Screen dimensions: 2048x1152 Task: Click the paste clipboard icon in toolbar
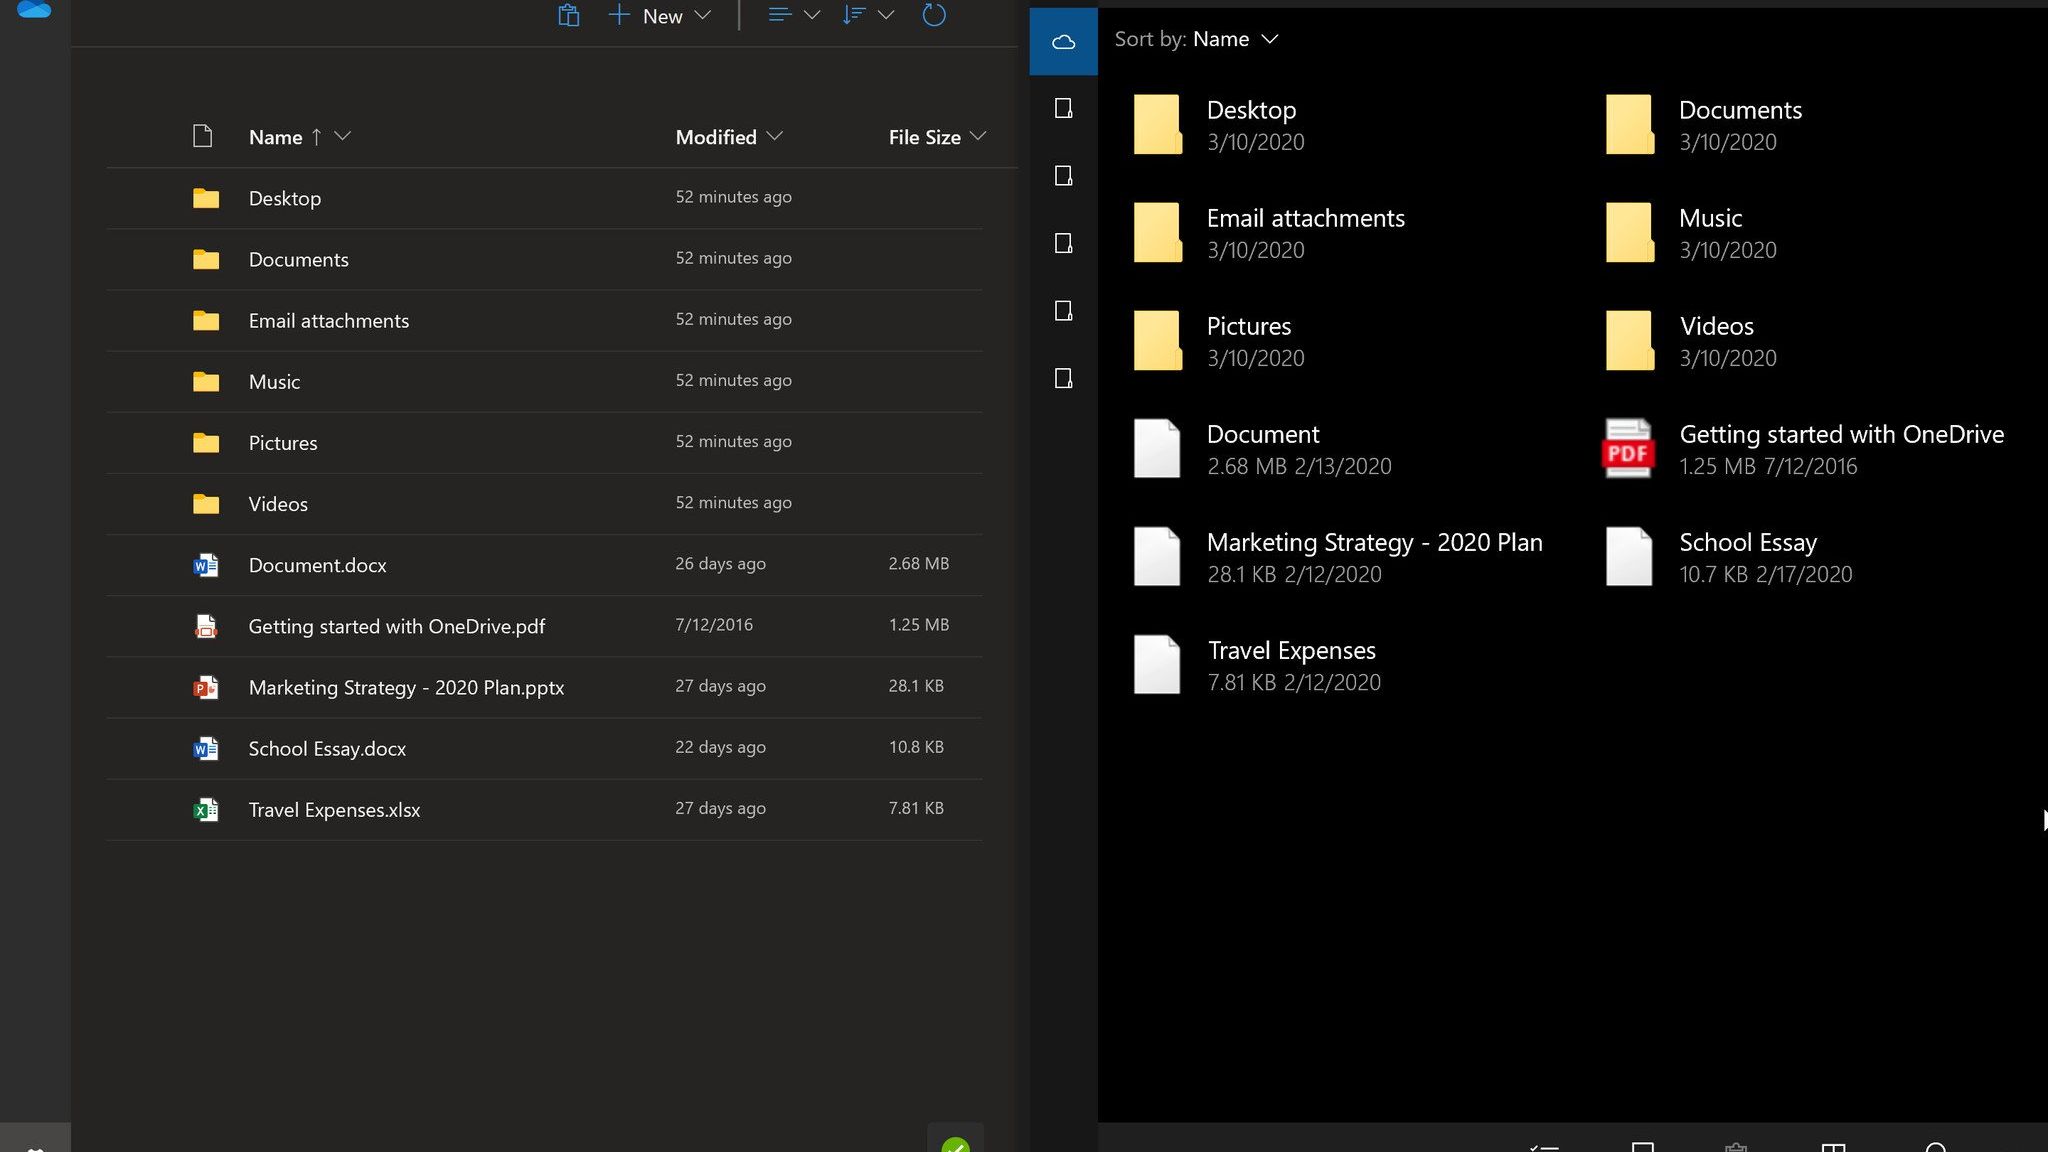pyautogui.click(x=568, y=15)
